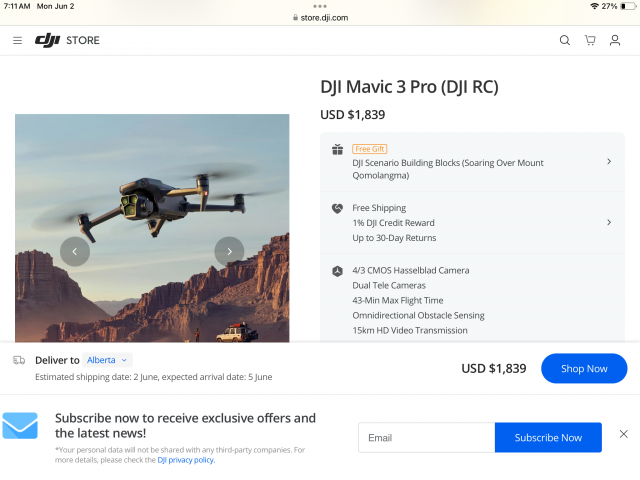View the shopping cart
Viewport: 640px width, 480px height.
(590, 40)
